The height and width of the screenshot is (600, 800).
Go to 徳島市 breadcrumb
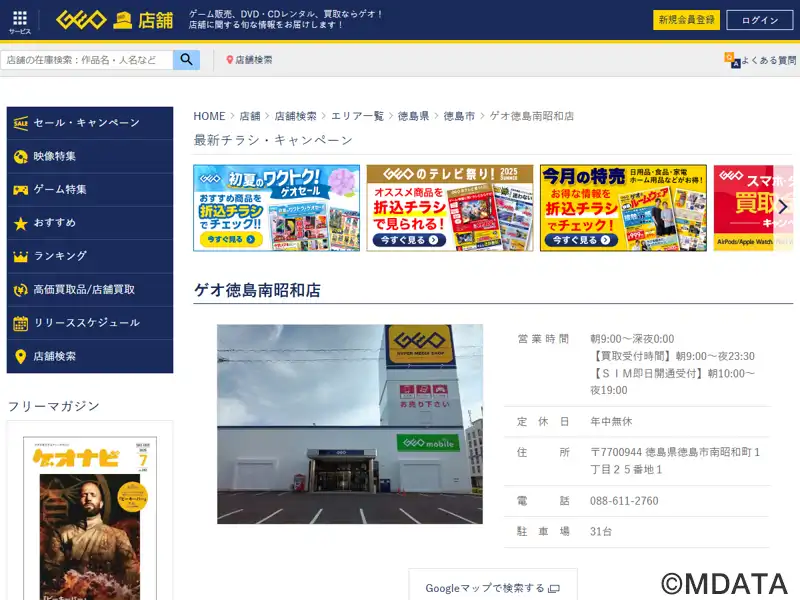click(459, 116)
